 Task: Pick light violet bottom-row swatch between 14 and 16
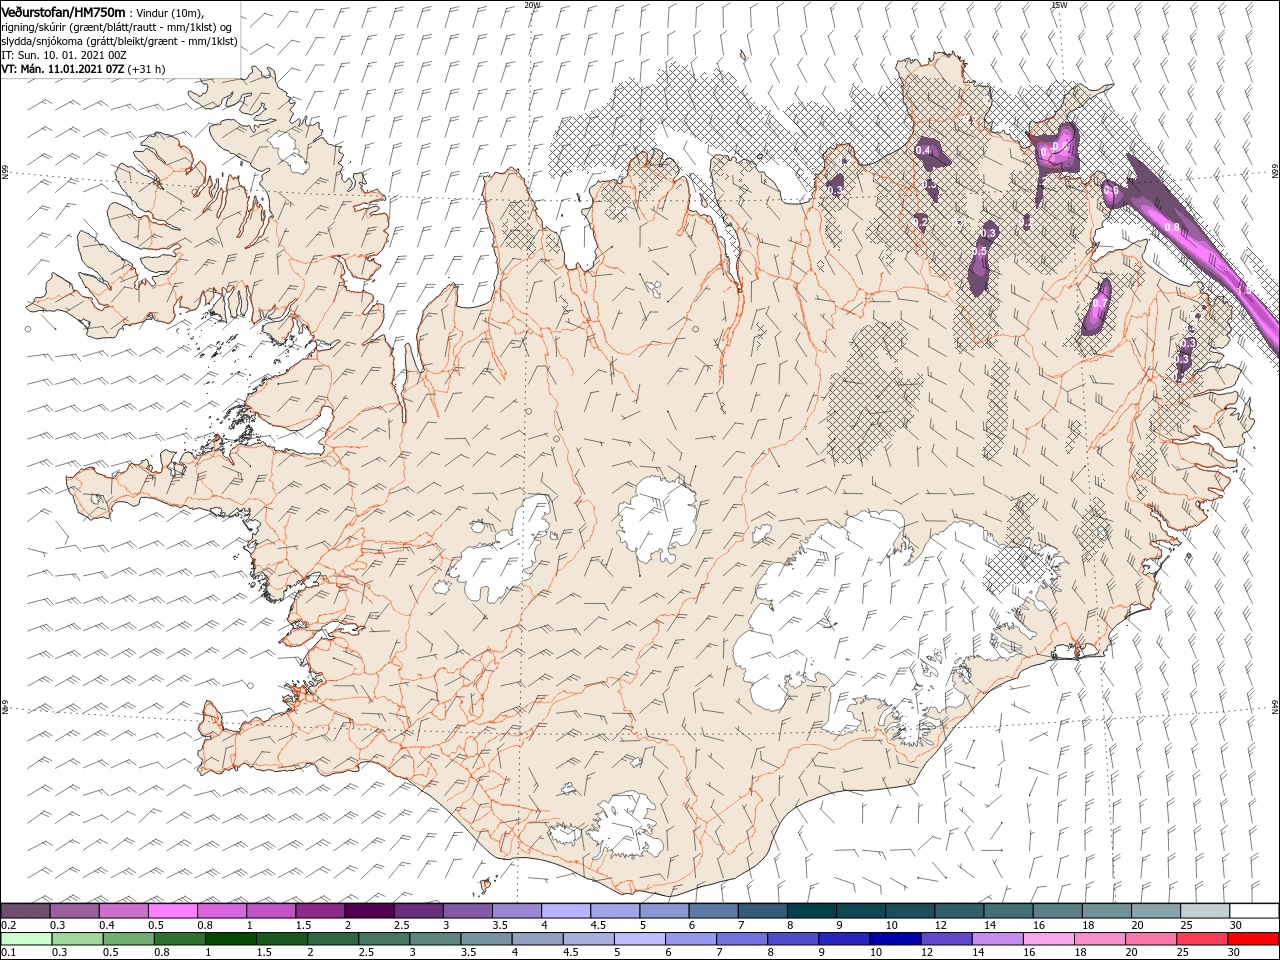pyautogui.click(x=996, y=939)
